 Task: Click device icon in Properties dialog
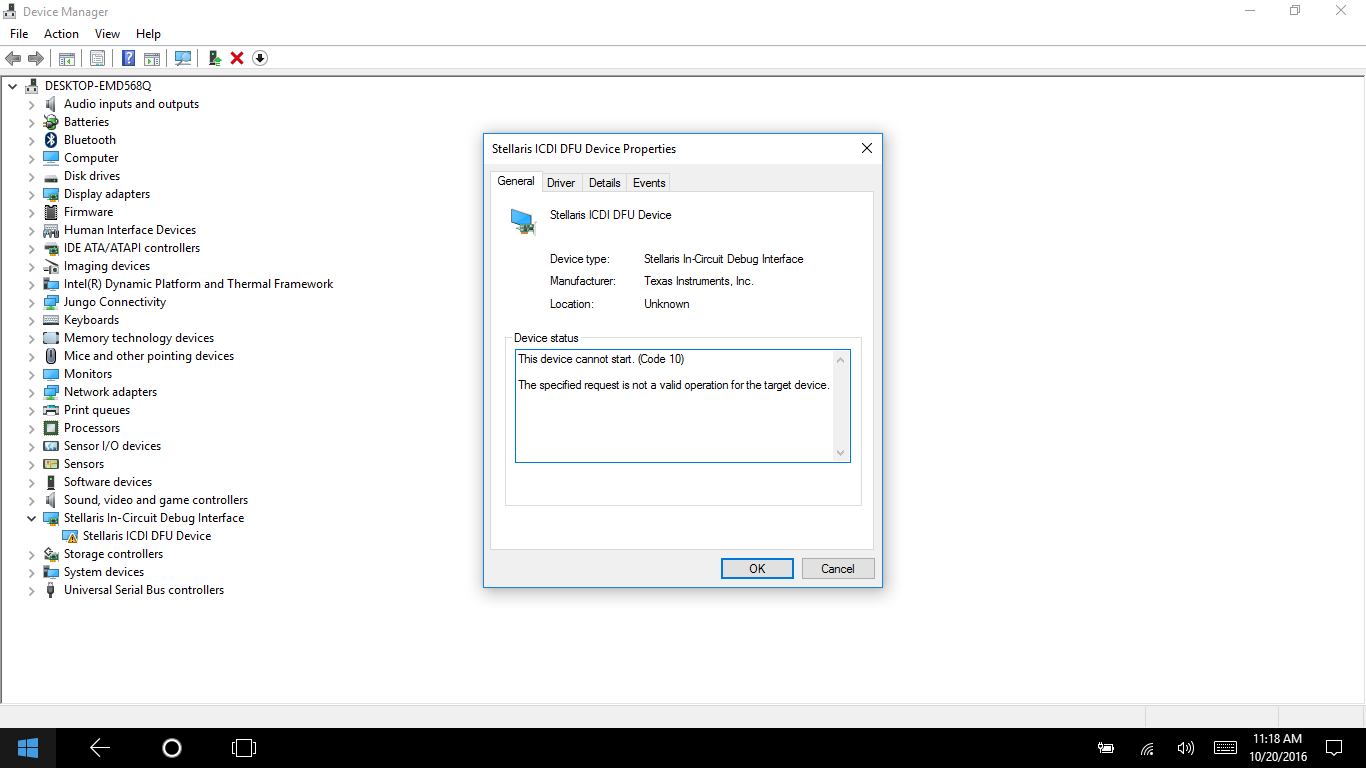(523, 221)
